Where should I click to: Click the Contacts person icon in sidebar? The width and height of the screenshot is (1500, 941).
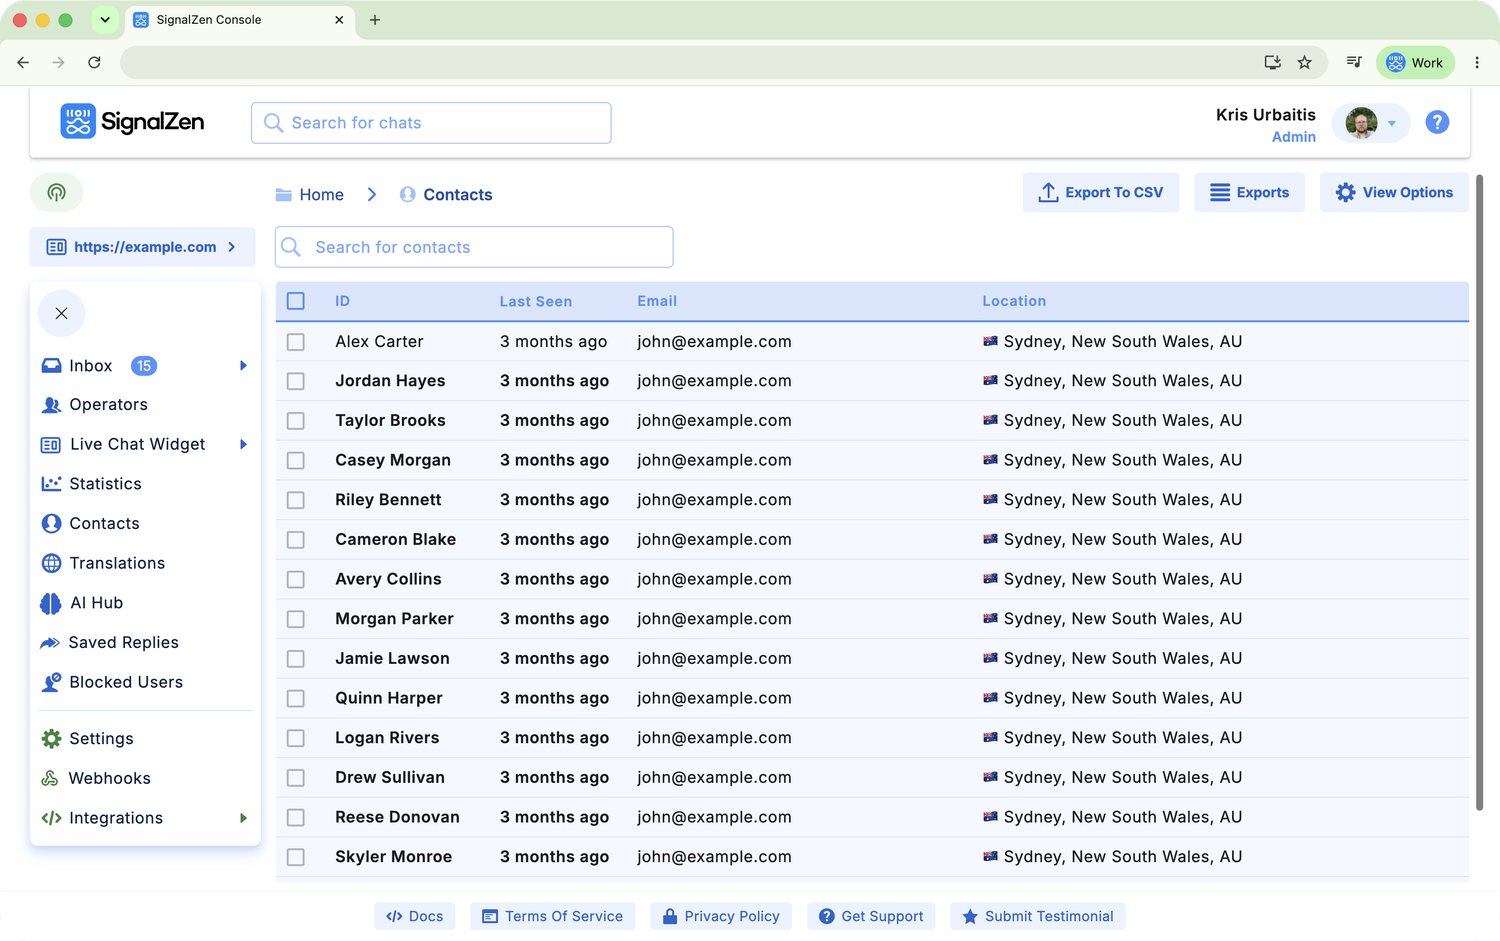(x=51, y=524)
